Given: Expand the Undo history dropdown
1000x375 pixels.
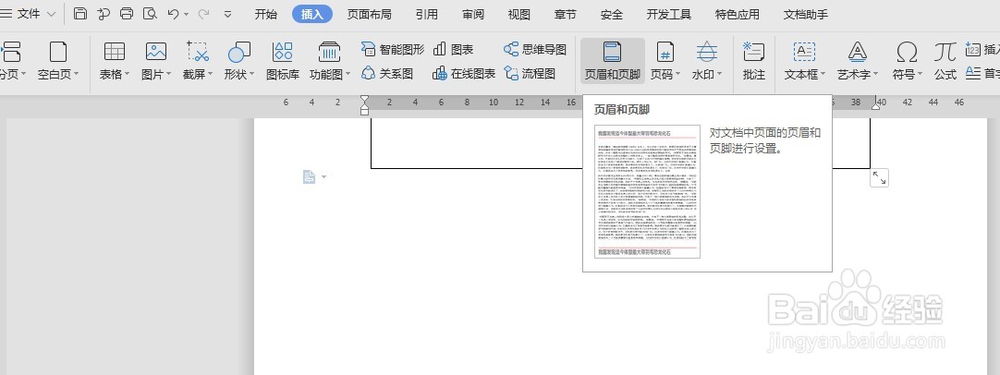Looking at the screenshot, I should [x=186, y=14].
